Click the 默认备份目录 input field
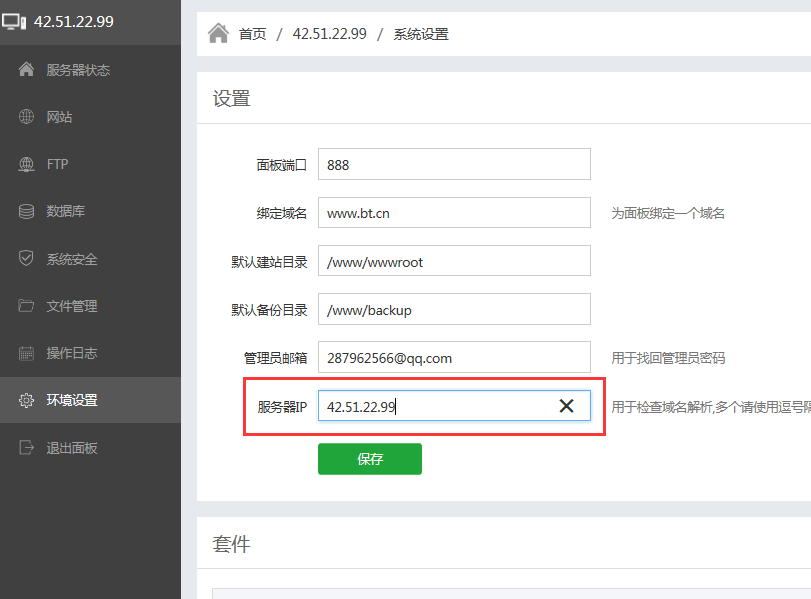This screenshot has height=599, width=811. tap(454, 309)
